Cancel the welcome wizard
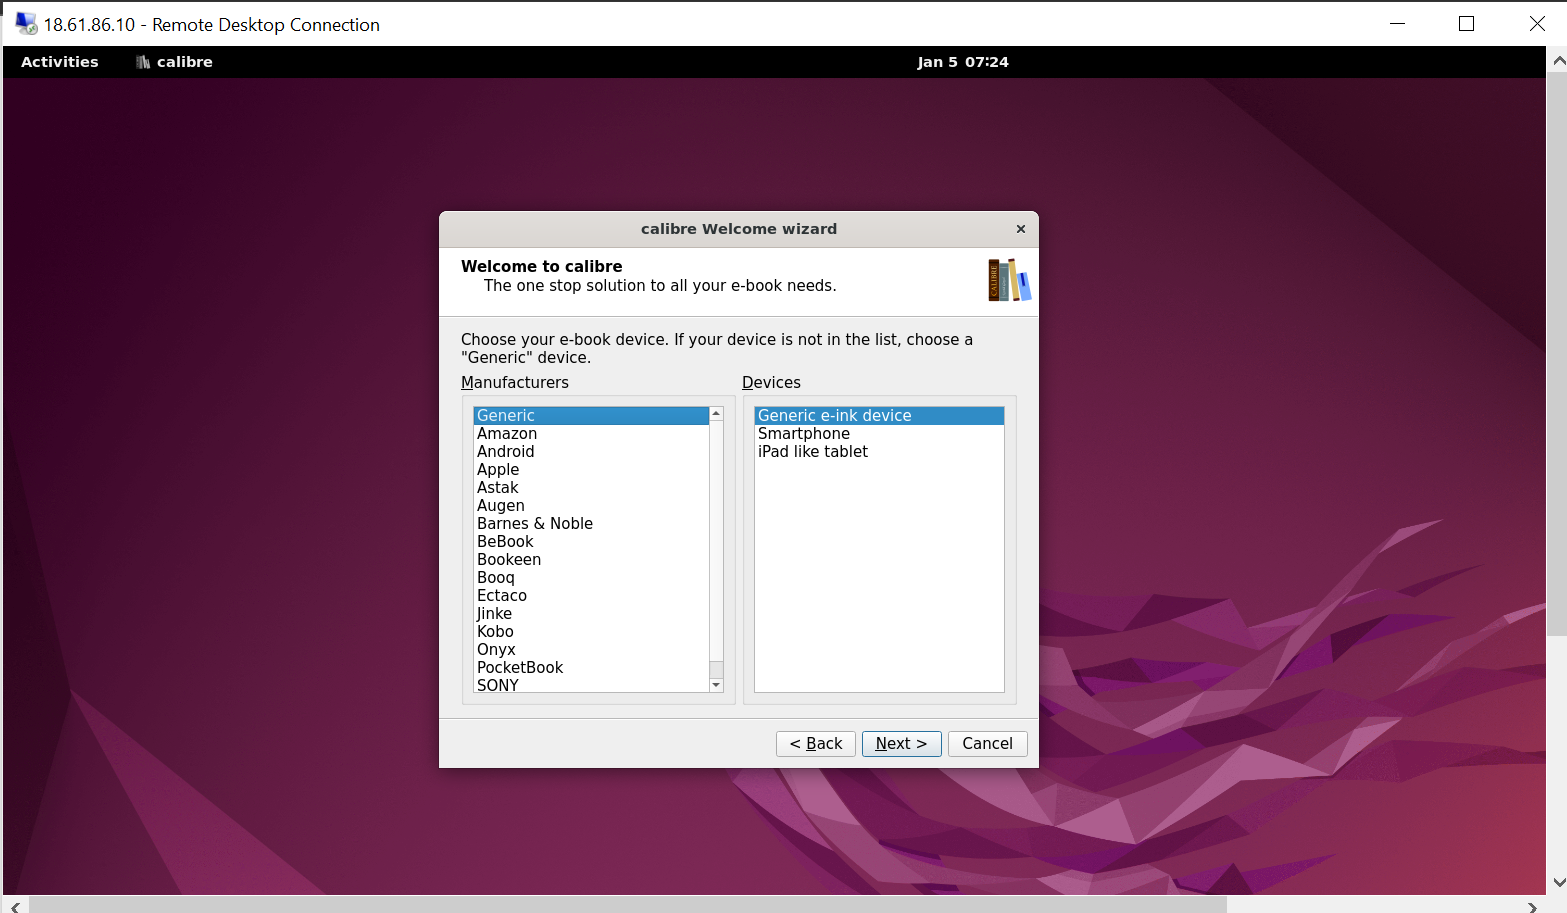This screenshot has width=1567, height=913. pos(987,743)
